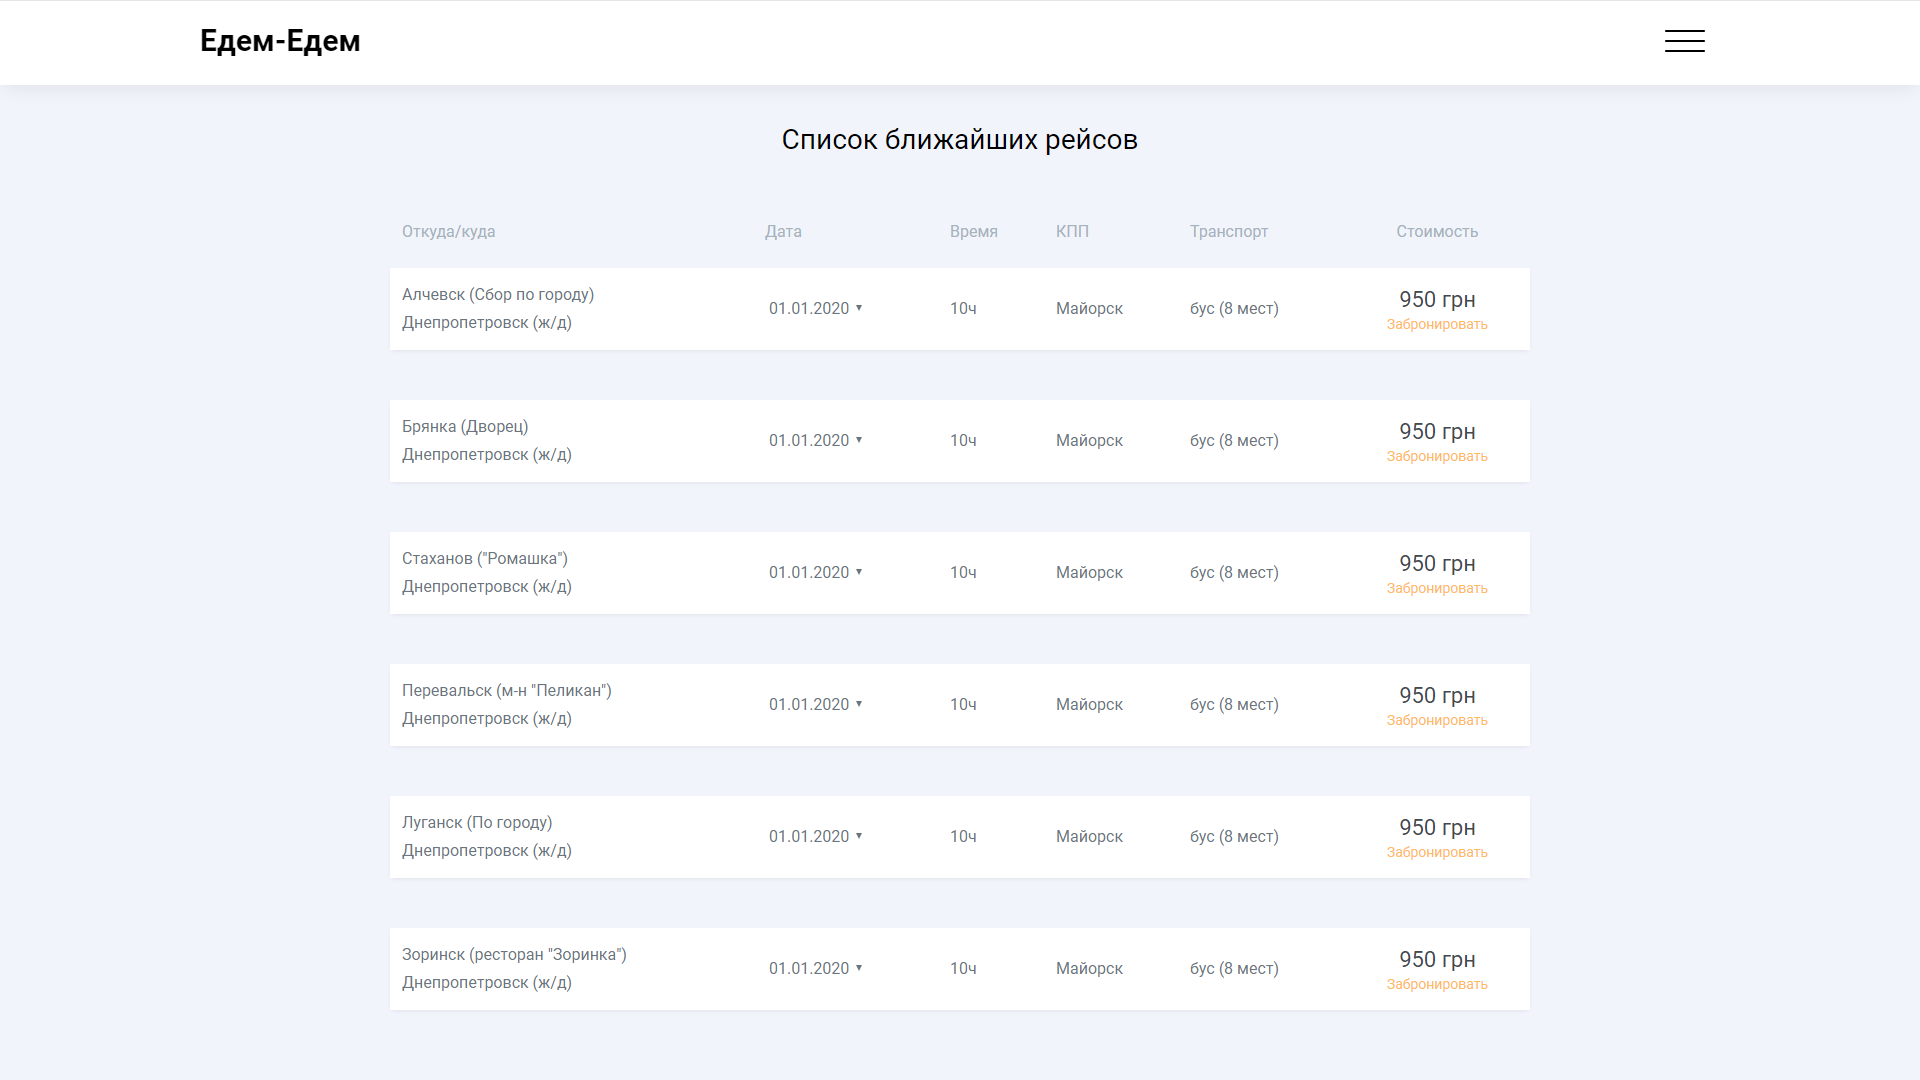Expand date dropdown in Перевальск row

[x=815, y=704]
